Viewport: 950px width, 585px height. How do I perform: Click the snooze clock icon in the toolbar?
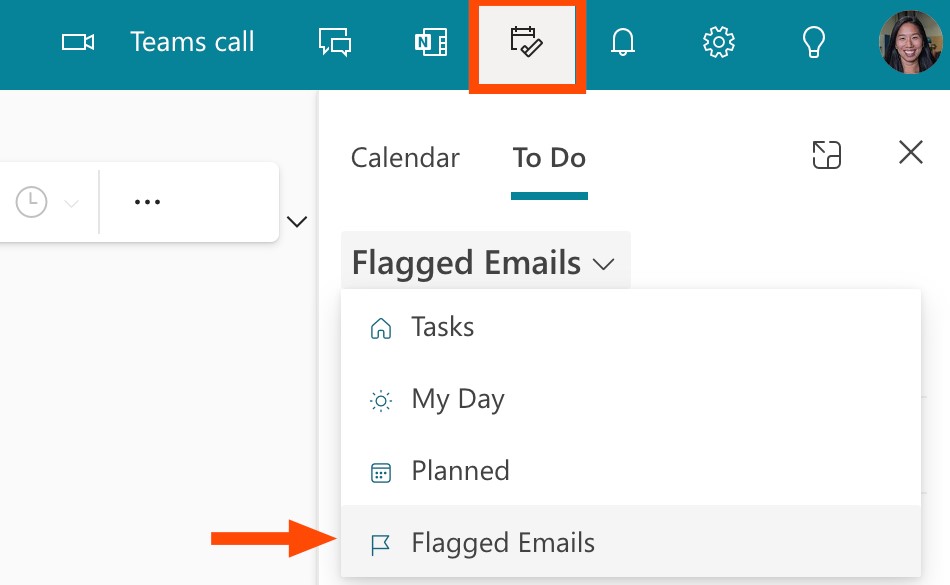coord(32,202)
